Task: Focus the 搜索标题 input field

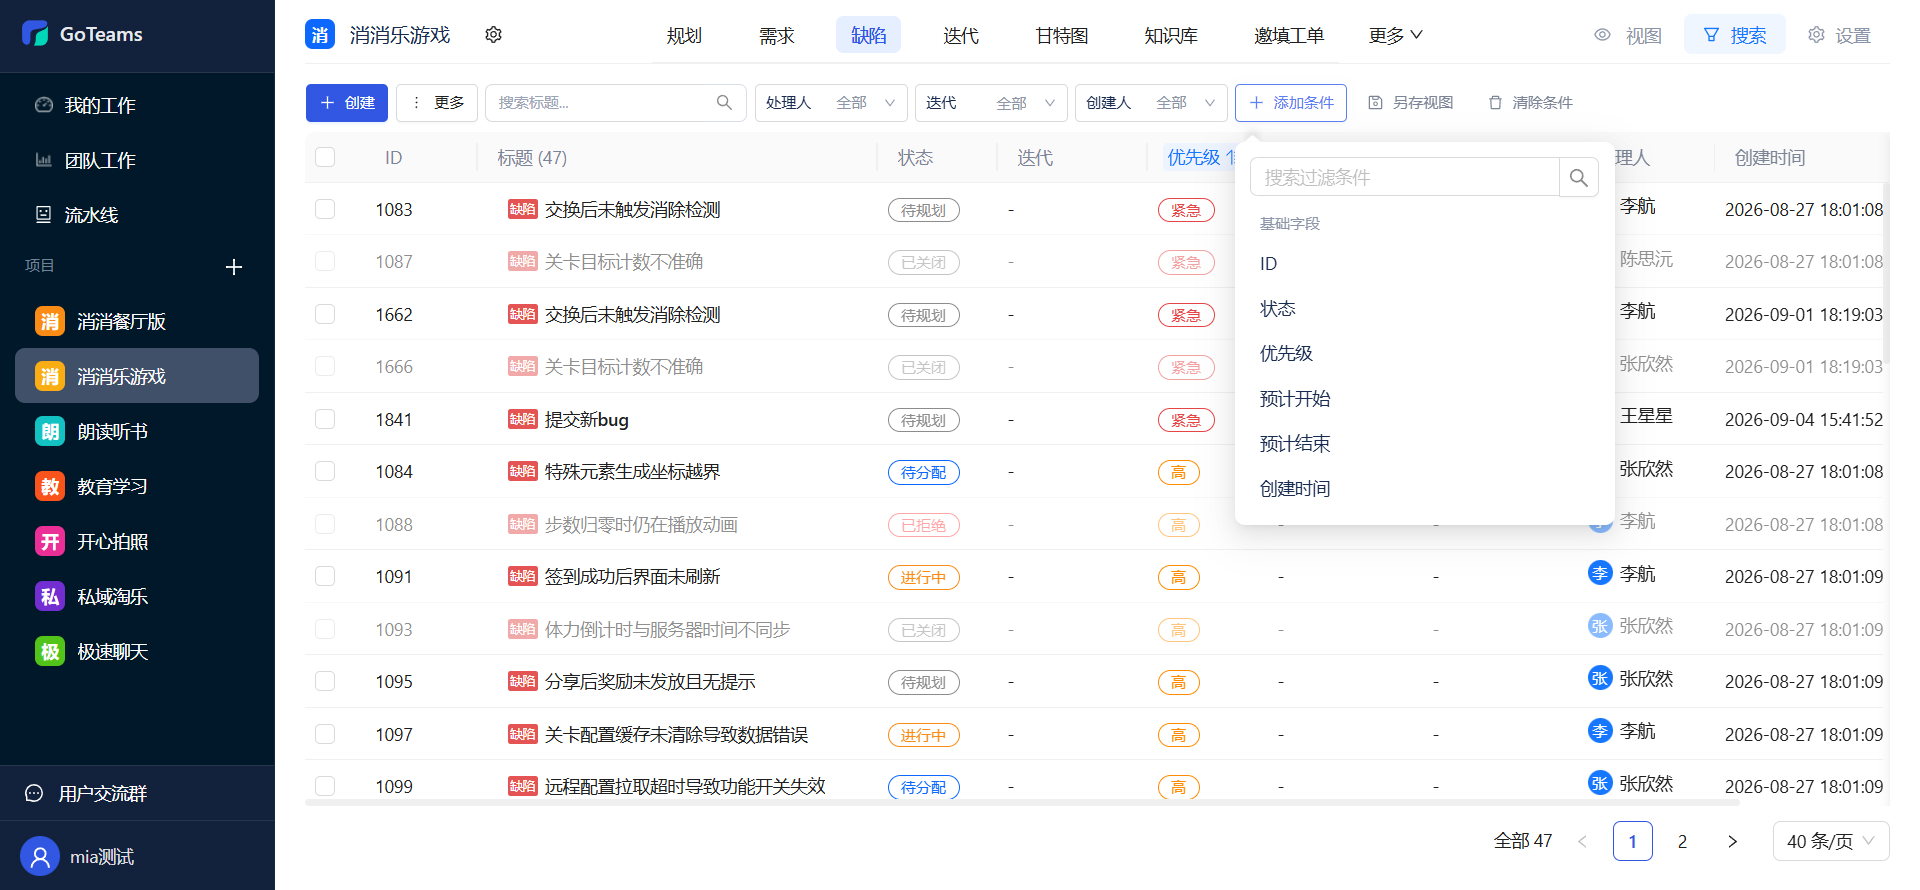Action: tap(605, 103)
